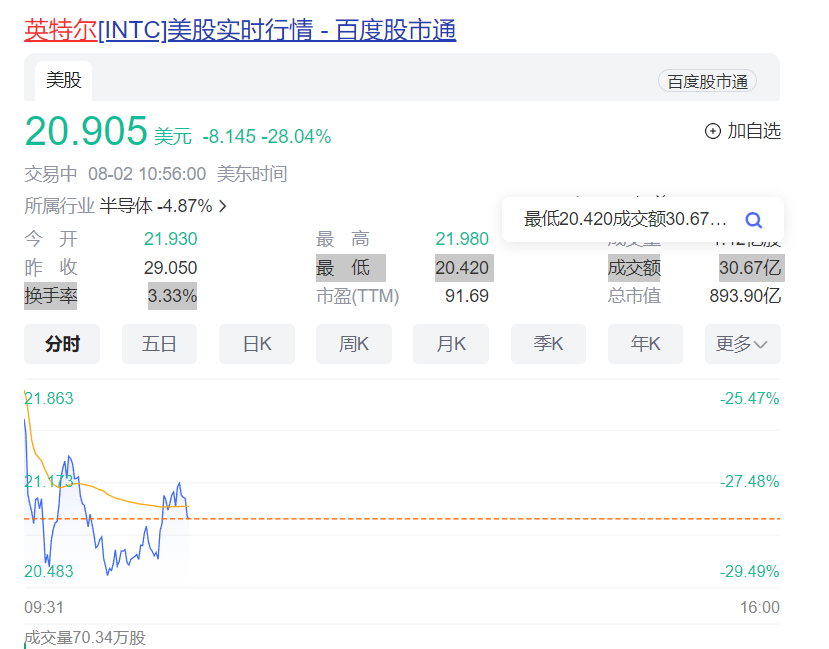Click the search magnifier icon in popup
Image resolution: width=829 pixels, height=649 pixels.
pos(753,219)
